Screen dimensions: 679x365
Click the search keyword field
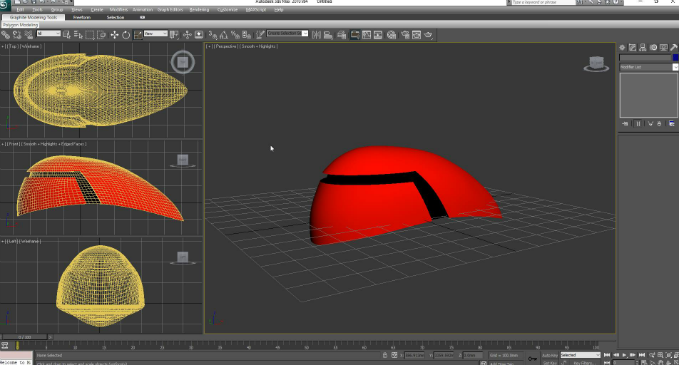click(543, 3)
